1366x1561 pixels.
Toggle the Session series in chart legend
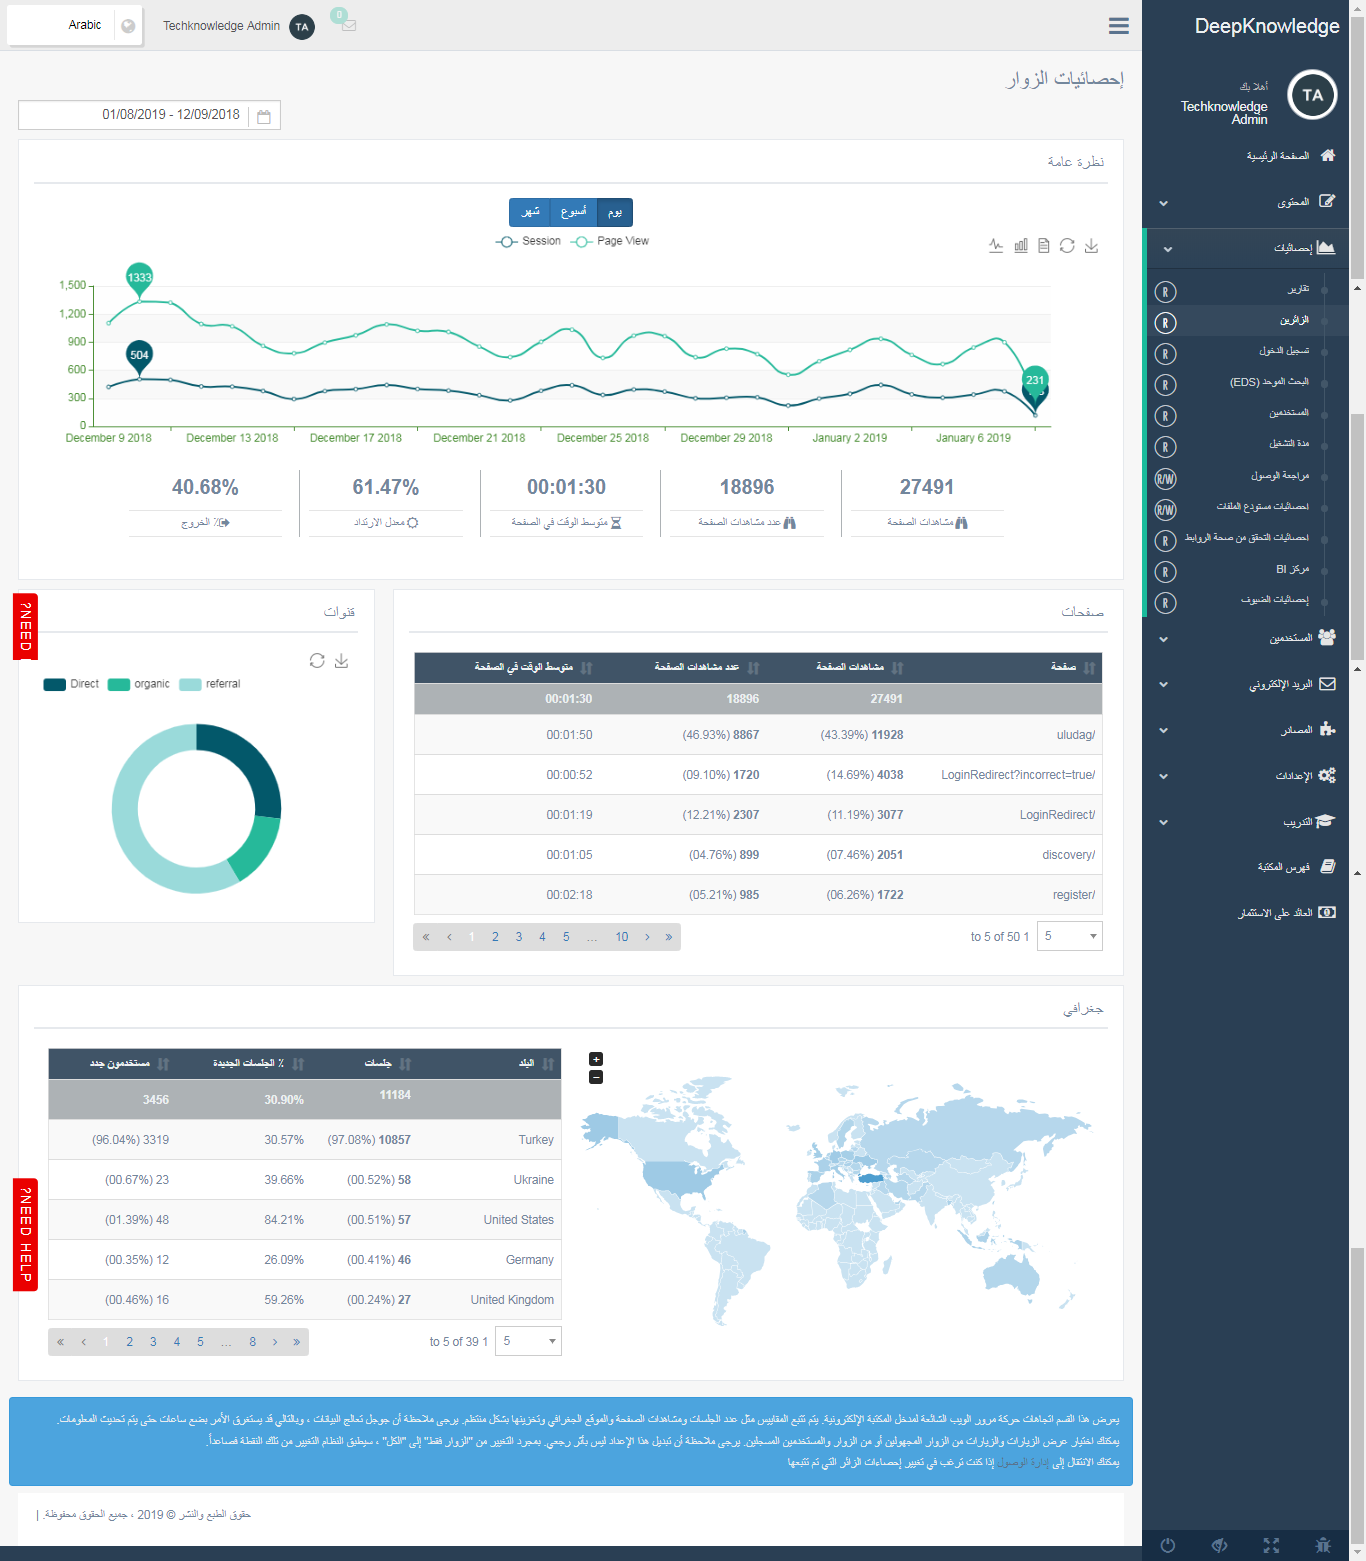tap(529, 241)
